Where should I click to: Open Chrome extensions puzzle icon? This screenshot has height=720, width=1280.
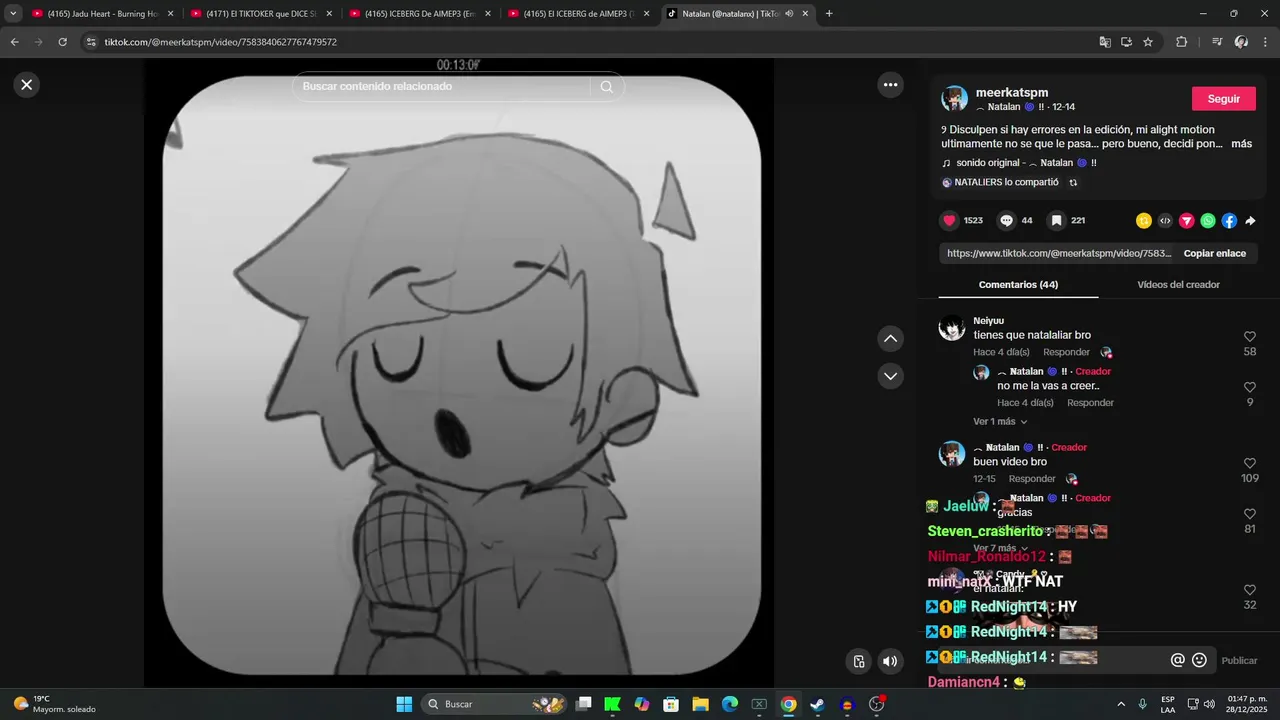point(1181,42)
